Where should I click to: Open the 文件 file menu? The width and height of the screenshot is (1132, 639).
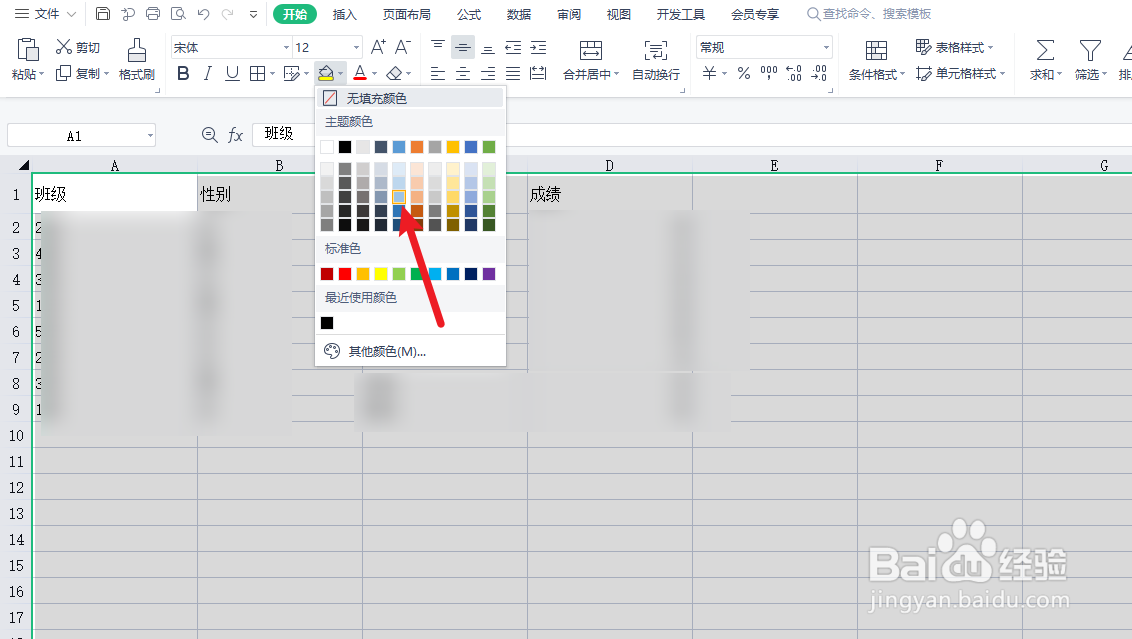pyautogui.click(x=45, y=14)
